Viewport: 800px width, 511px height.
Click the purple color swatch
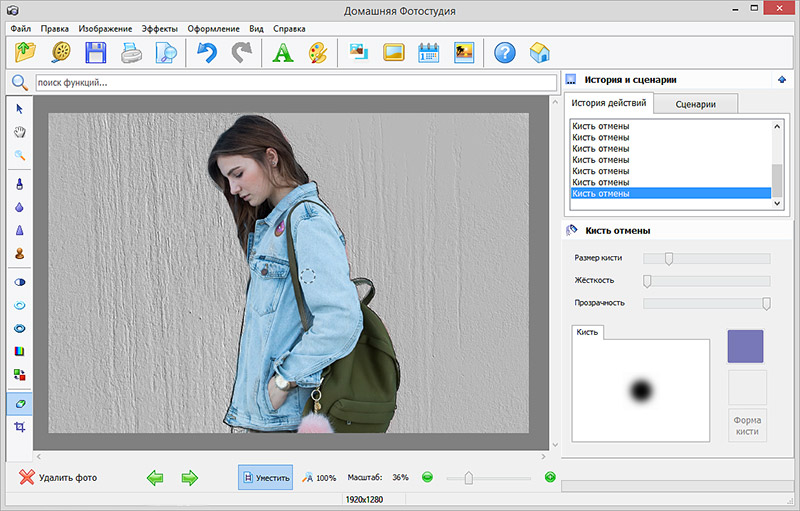point(745,346)
